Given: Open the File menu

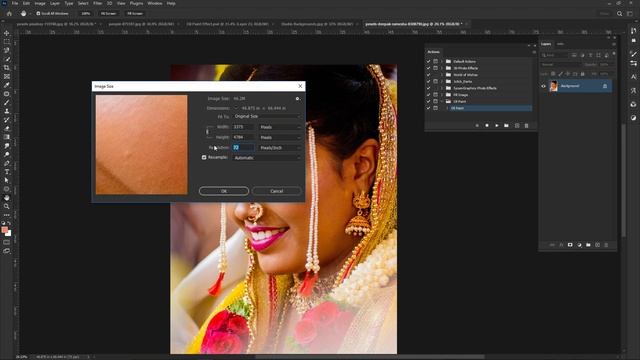Looking at the screenshot, I should tap(15, 3).
